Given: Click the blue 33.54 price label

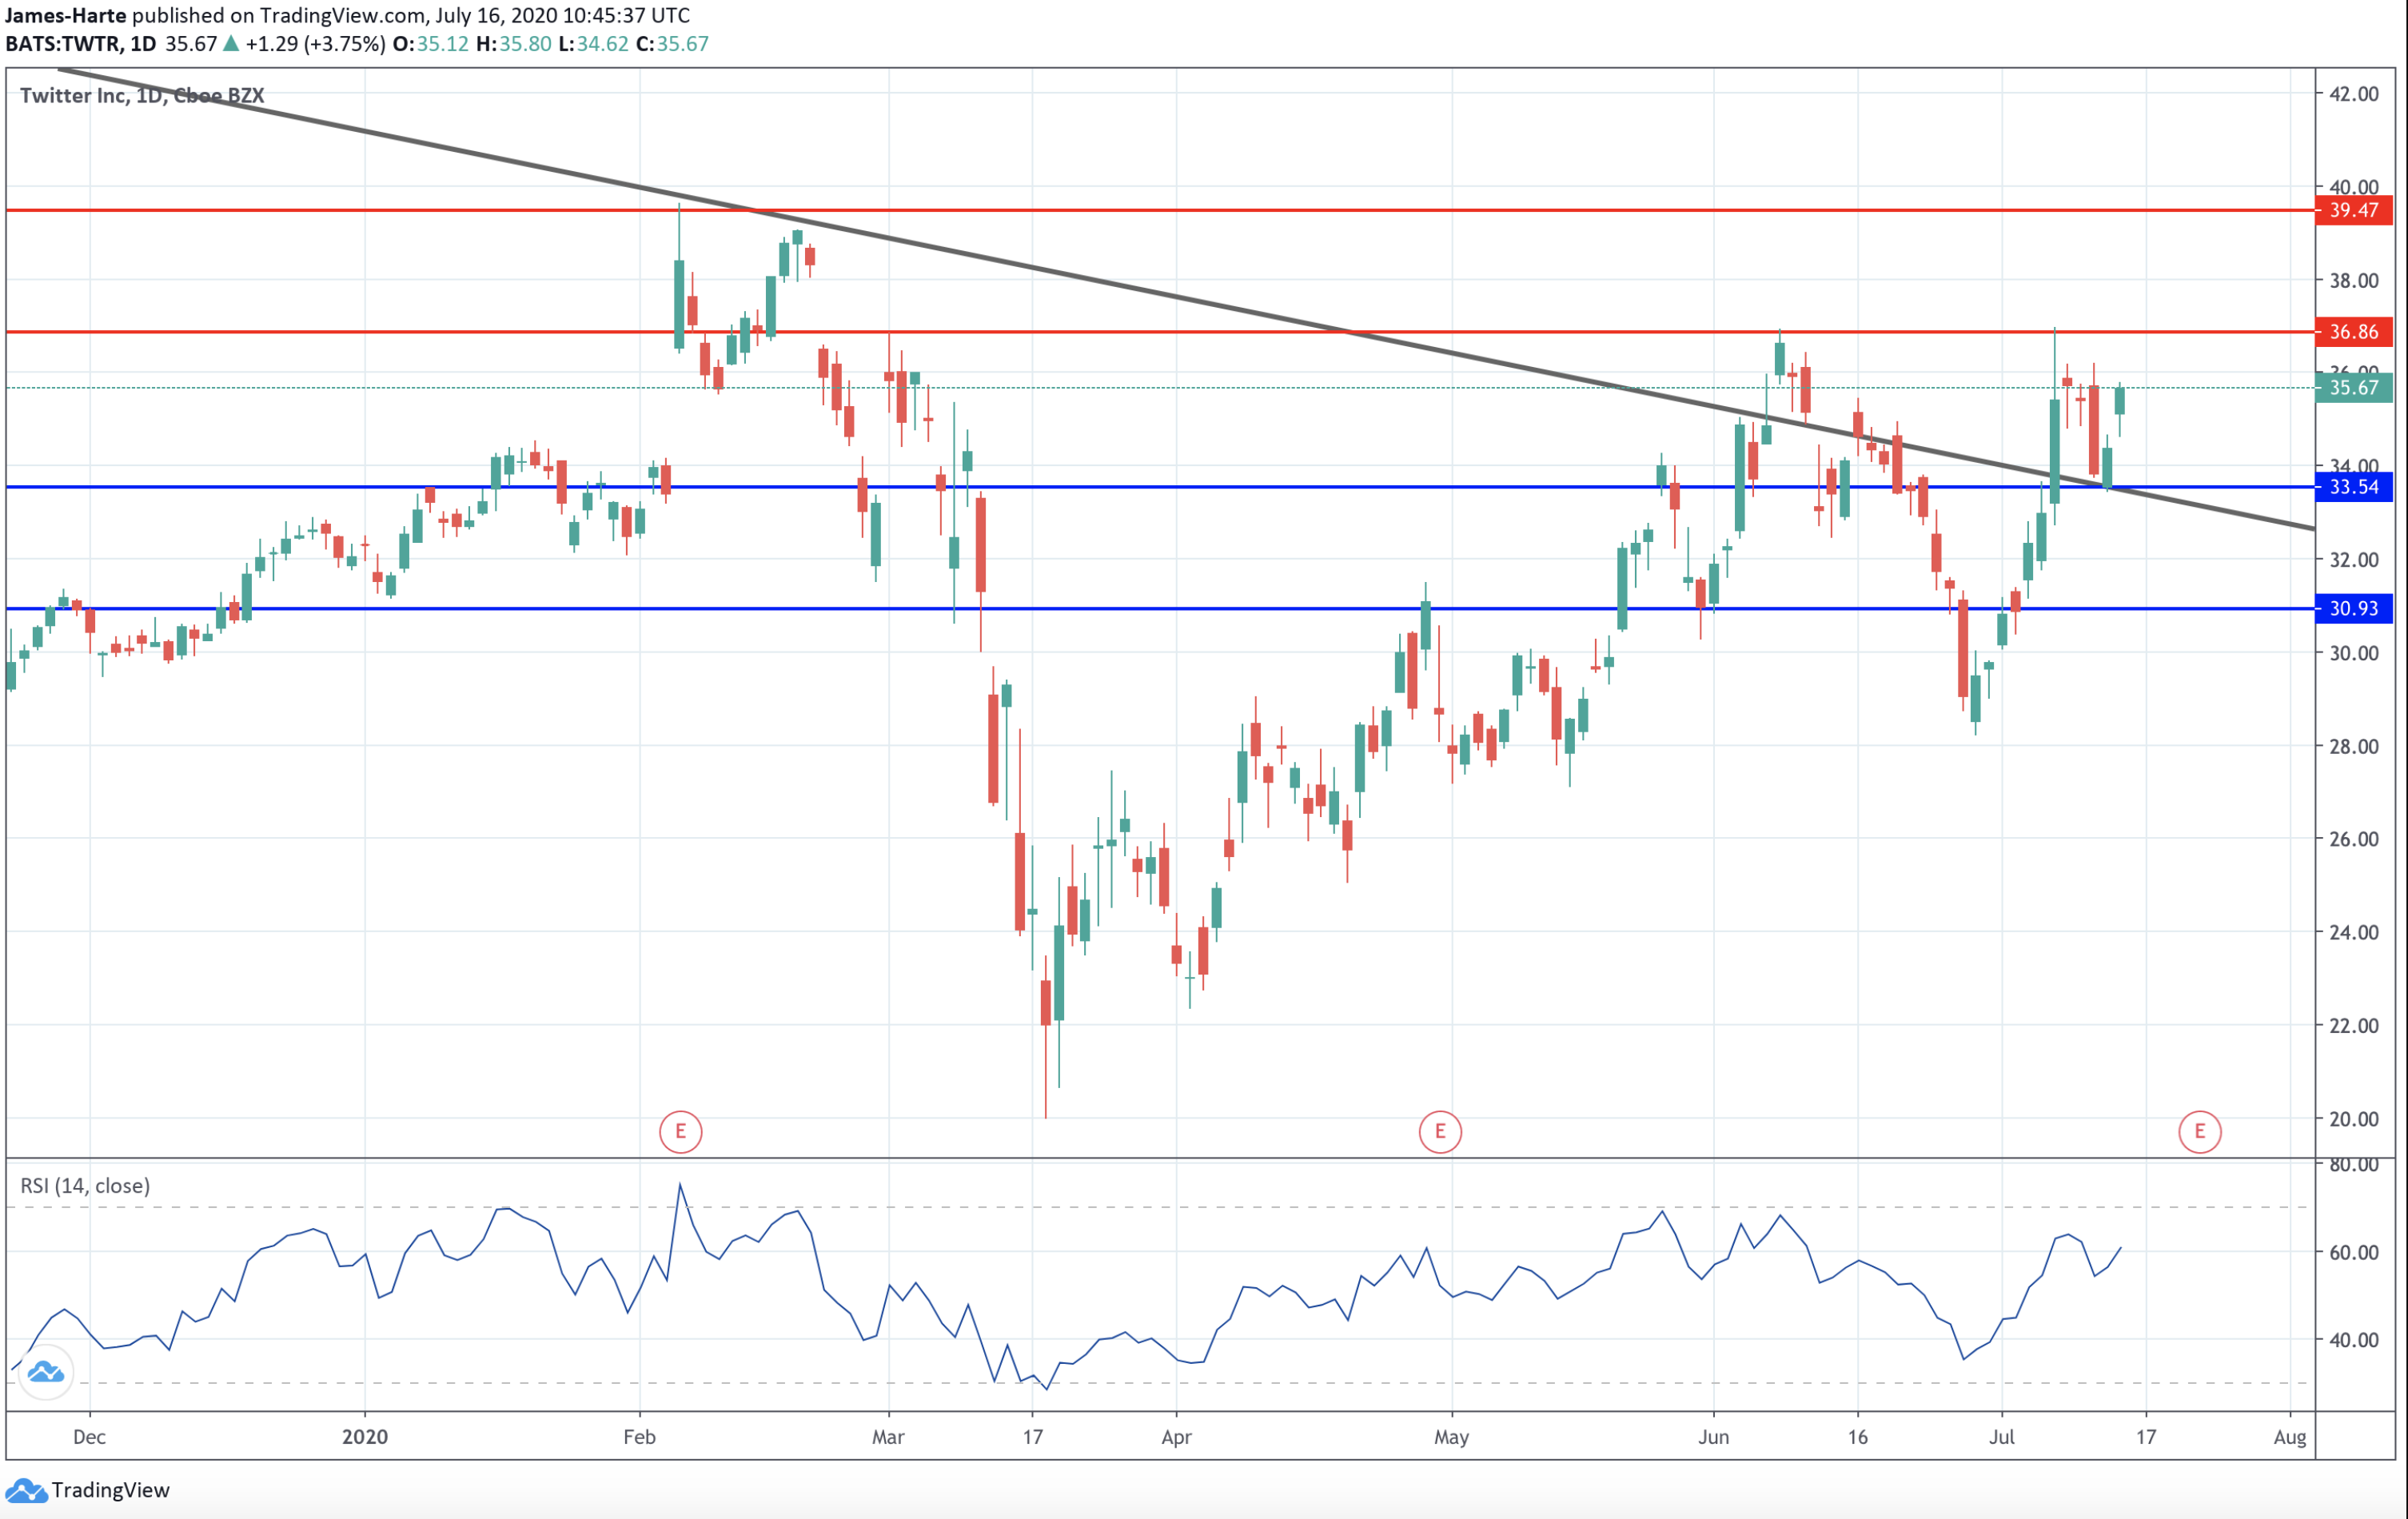Looking at the screenshot, I should pyautogui.click(x=2353, y=487).
